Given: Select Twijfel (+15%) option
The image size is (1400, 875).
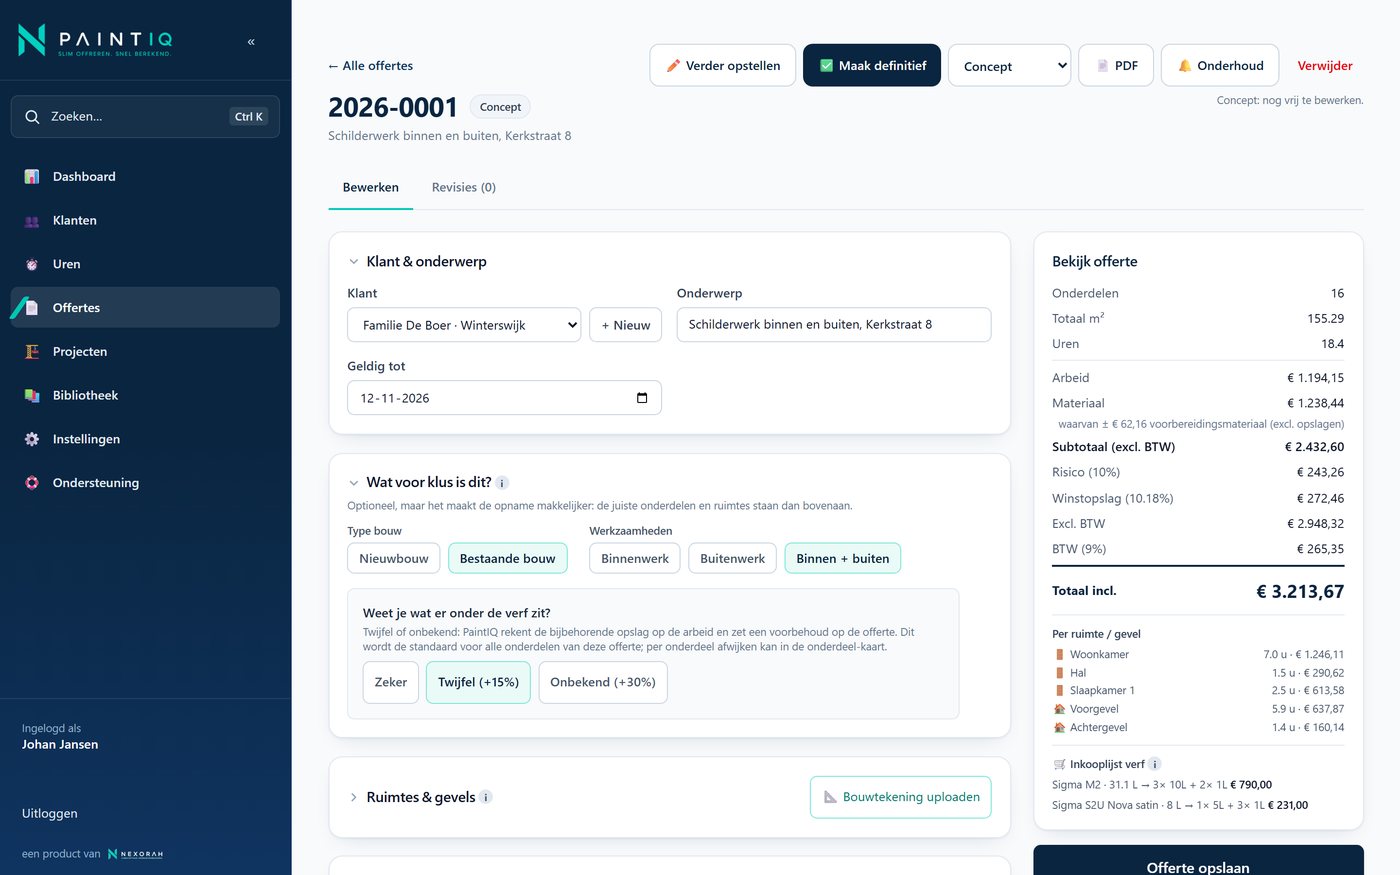Looking at the screenshot, I should pyautogui.click(x=478, y=682).
